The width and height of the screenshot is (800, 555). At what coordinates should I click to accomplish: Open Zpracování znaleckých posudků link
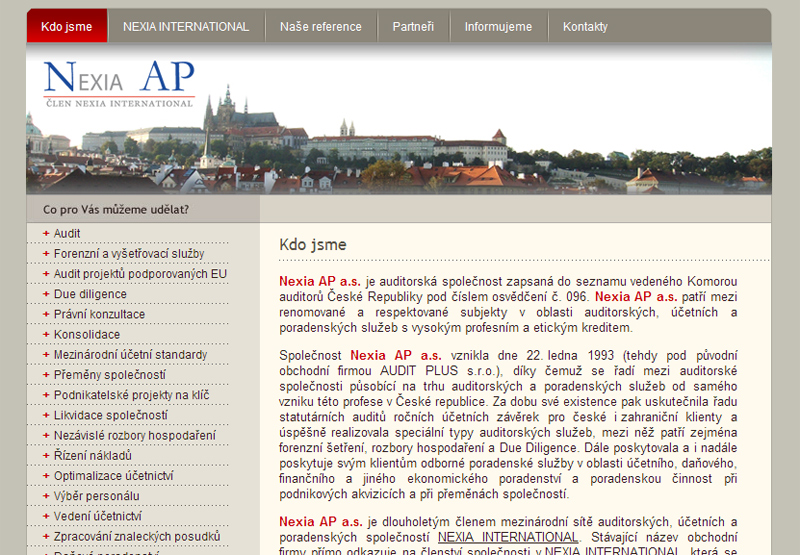(x=137, y=537)
